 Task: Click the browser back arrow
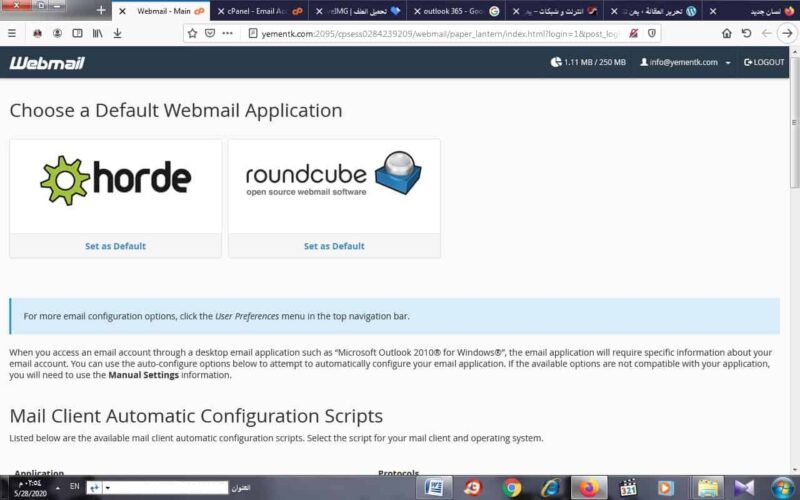[766, 33]
